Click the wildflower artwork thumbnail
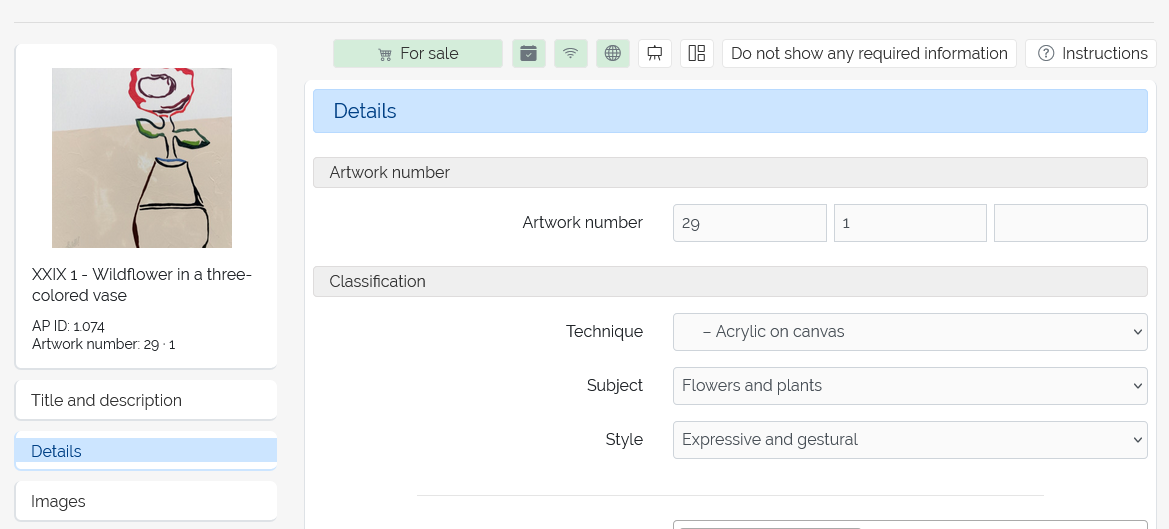 point(142,158)
